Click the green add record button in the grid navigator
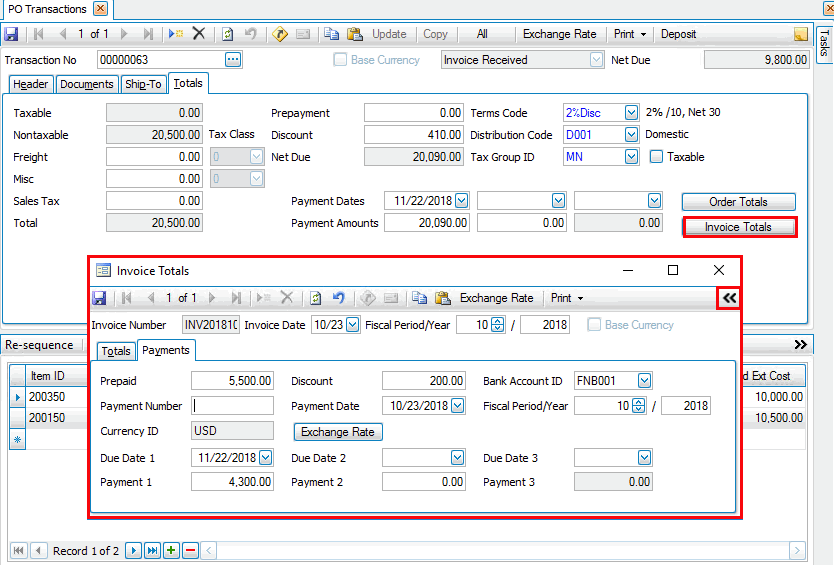The height and width of the screenshot is (565, 834). coord(171,551)
